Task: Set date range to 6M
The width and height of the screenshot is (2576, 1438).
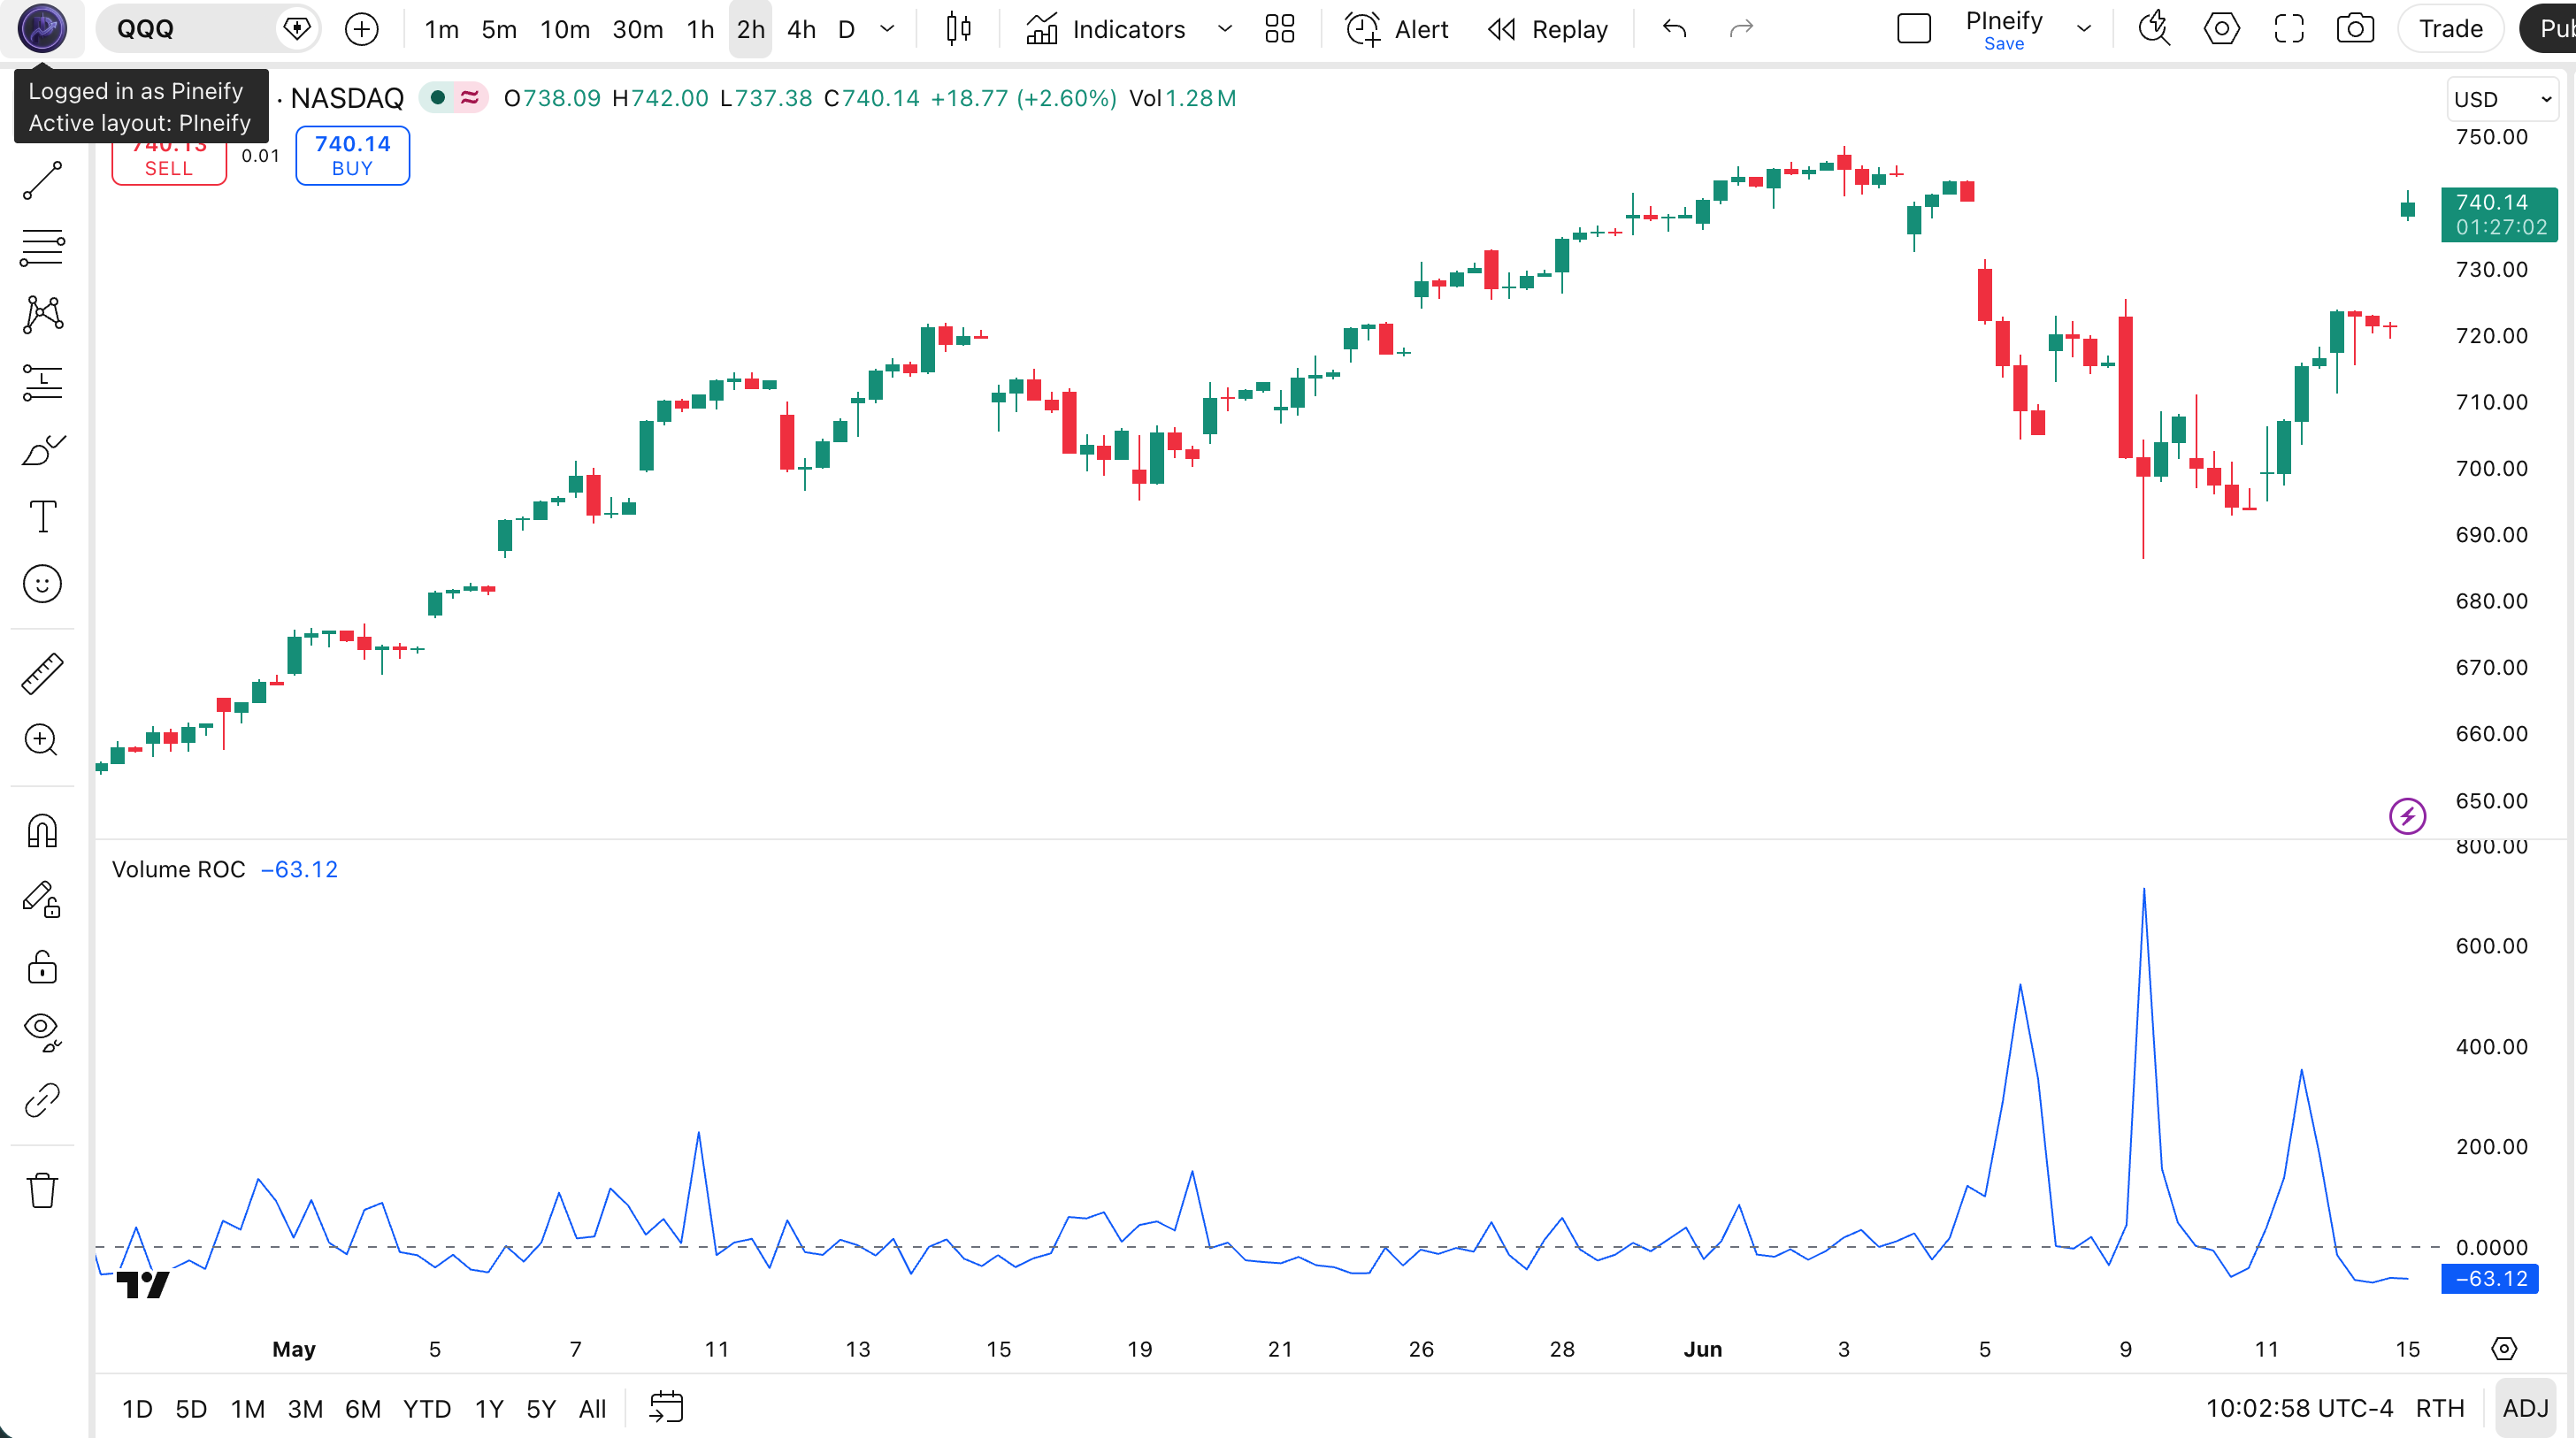Action: [363, 1408]
